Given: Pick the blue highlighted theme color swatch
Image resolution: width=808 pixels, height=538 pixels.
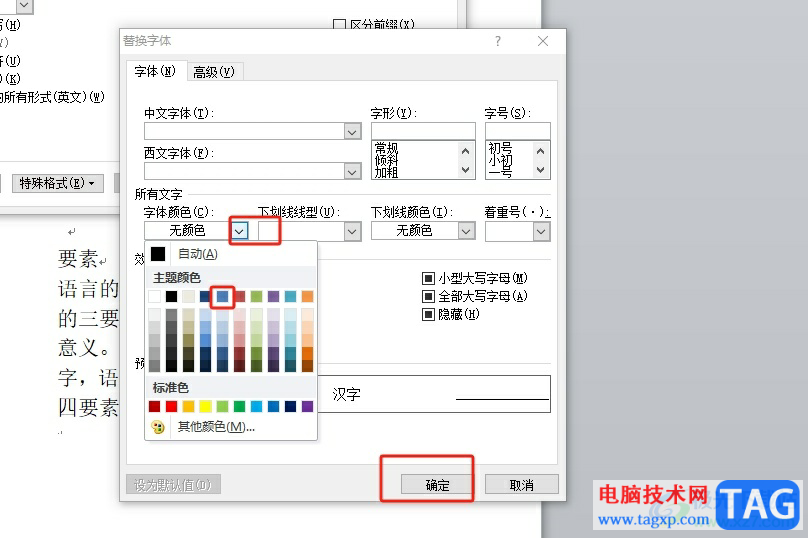Looking at the screenshot, I should coord(223,296).
